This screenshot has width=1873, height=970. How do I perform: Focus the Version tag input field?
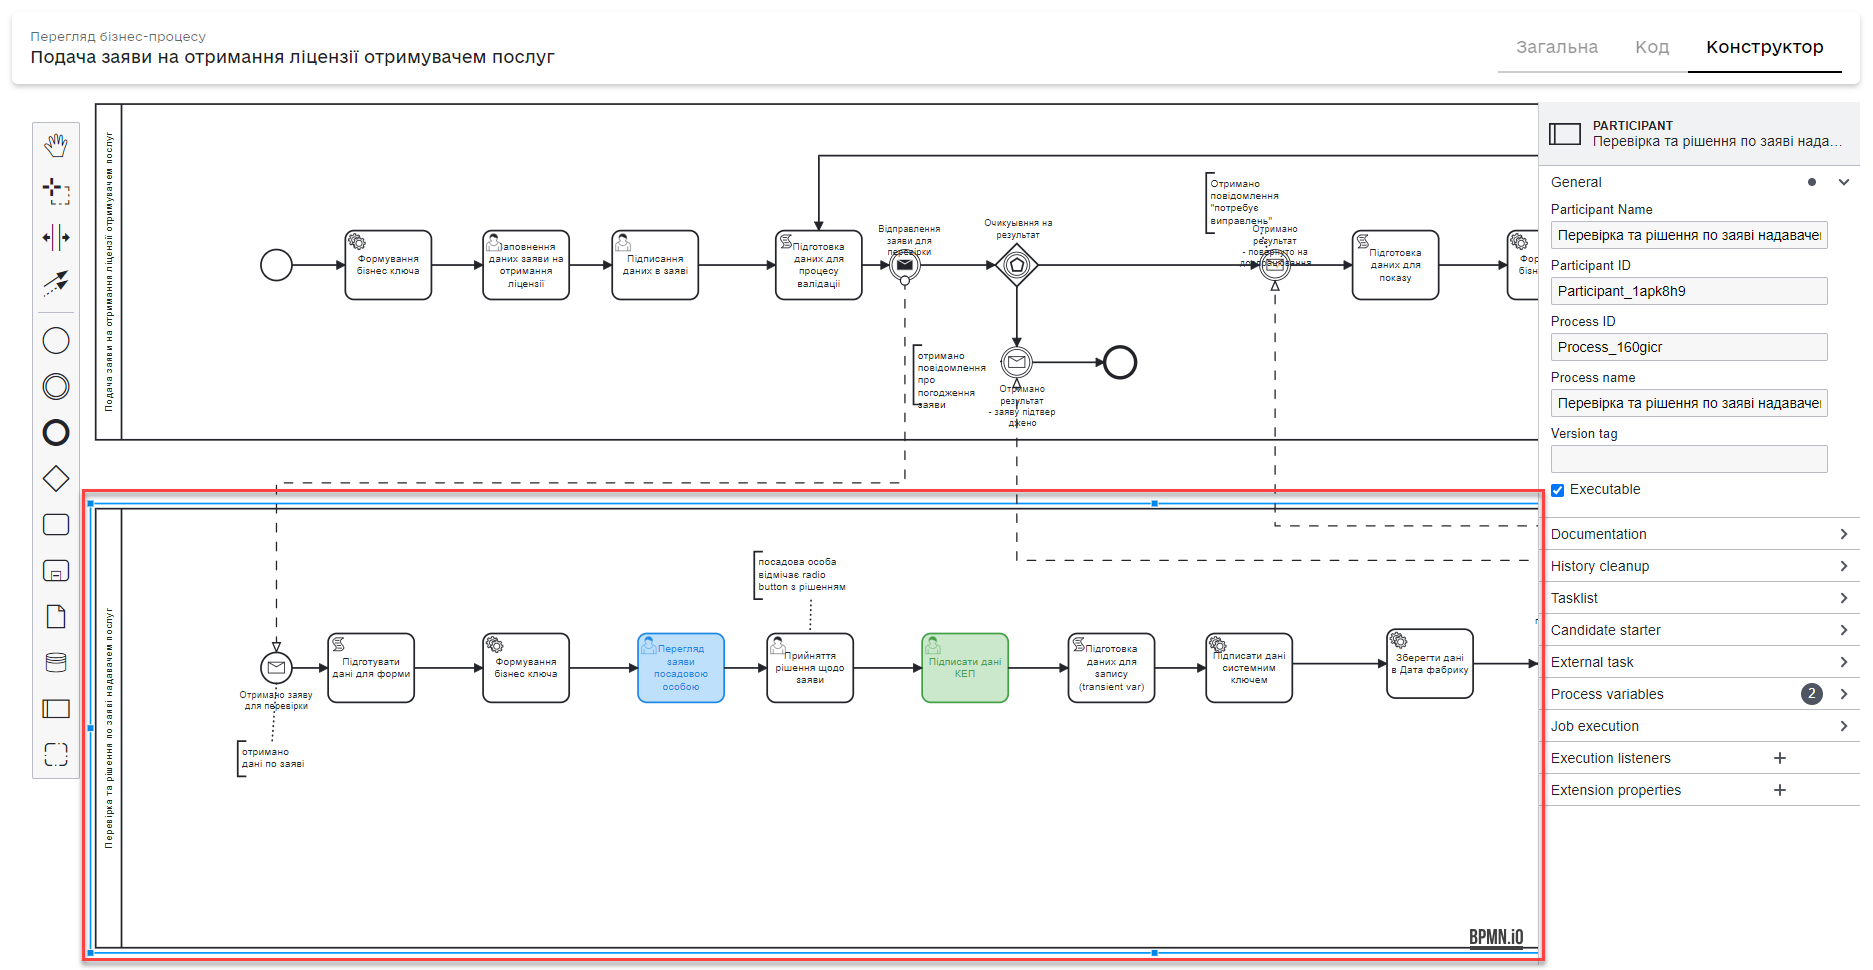tap(1689, 459)
